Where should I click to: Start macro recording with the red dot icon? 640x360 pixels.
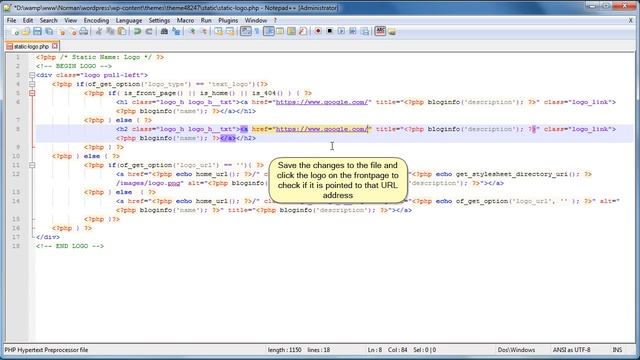click(318, 31)
